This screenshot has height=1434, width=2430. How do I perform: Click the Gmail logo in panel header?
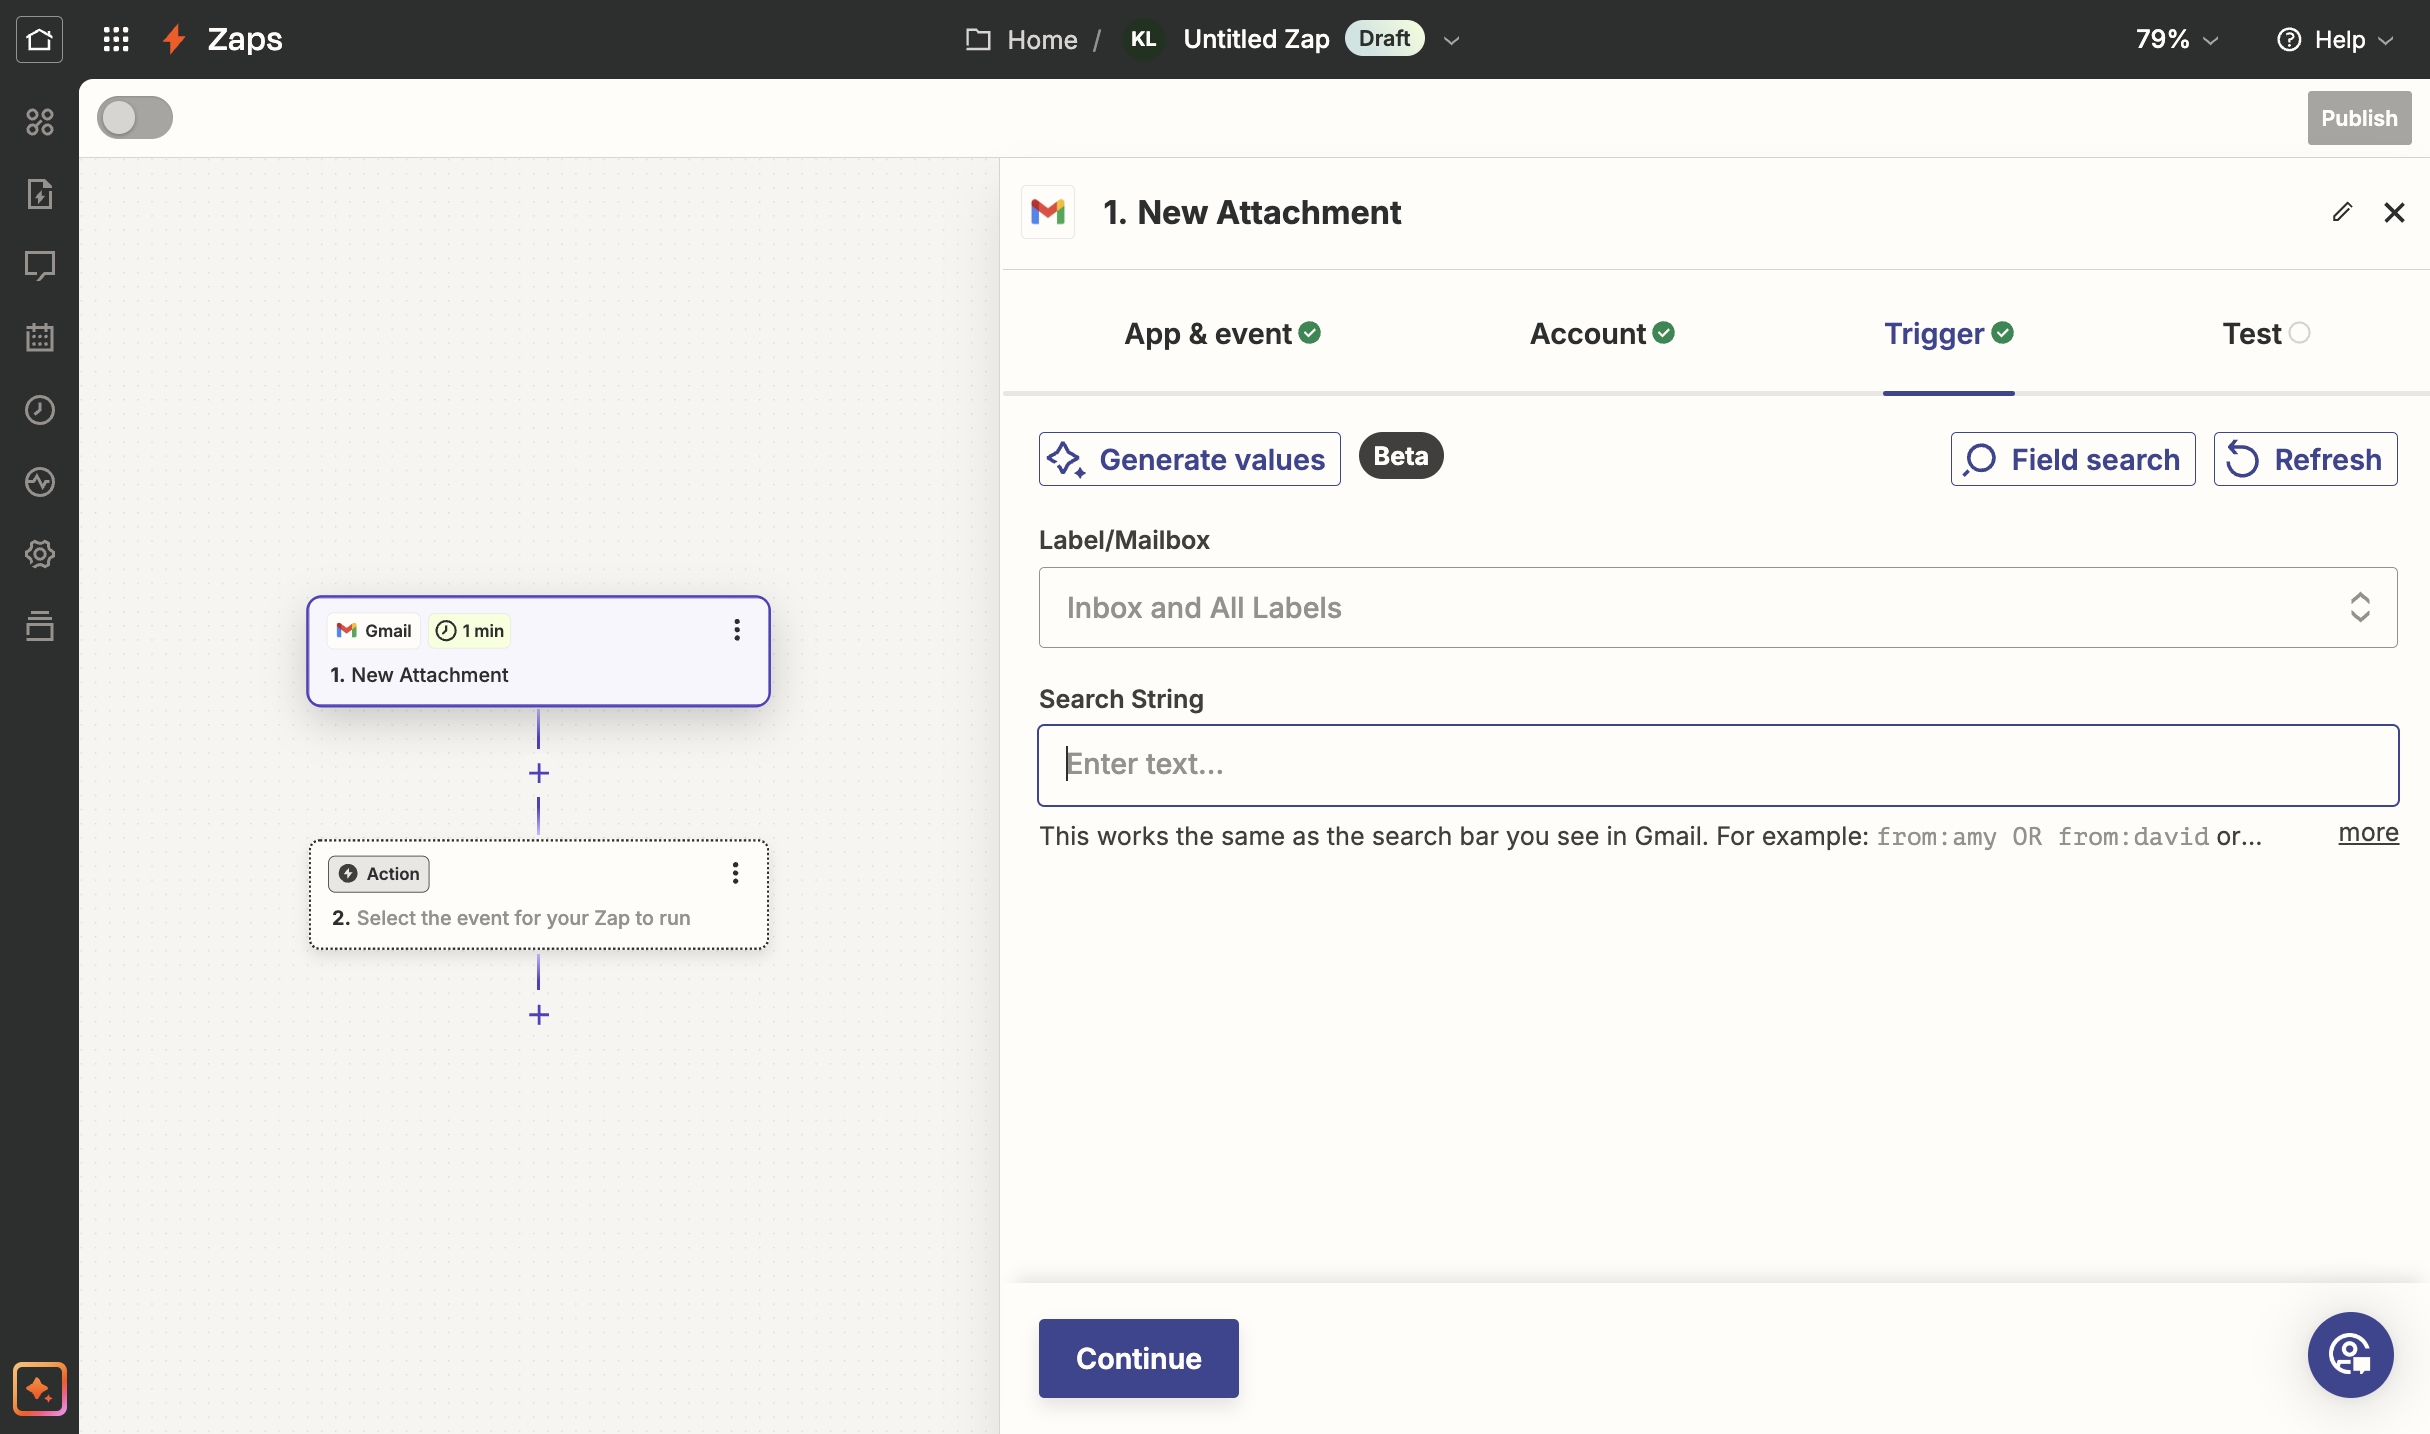click(1048, 212)
